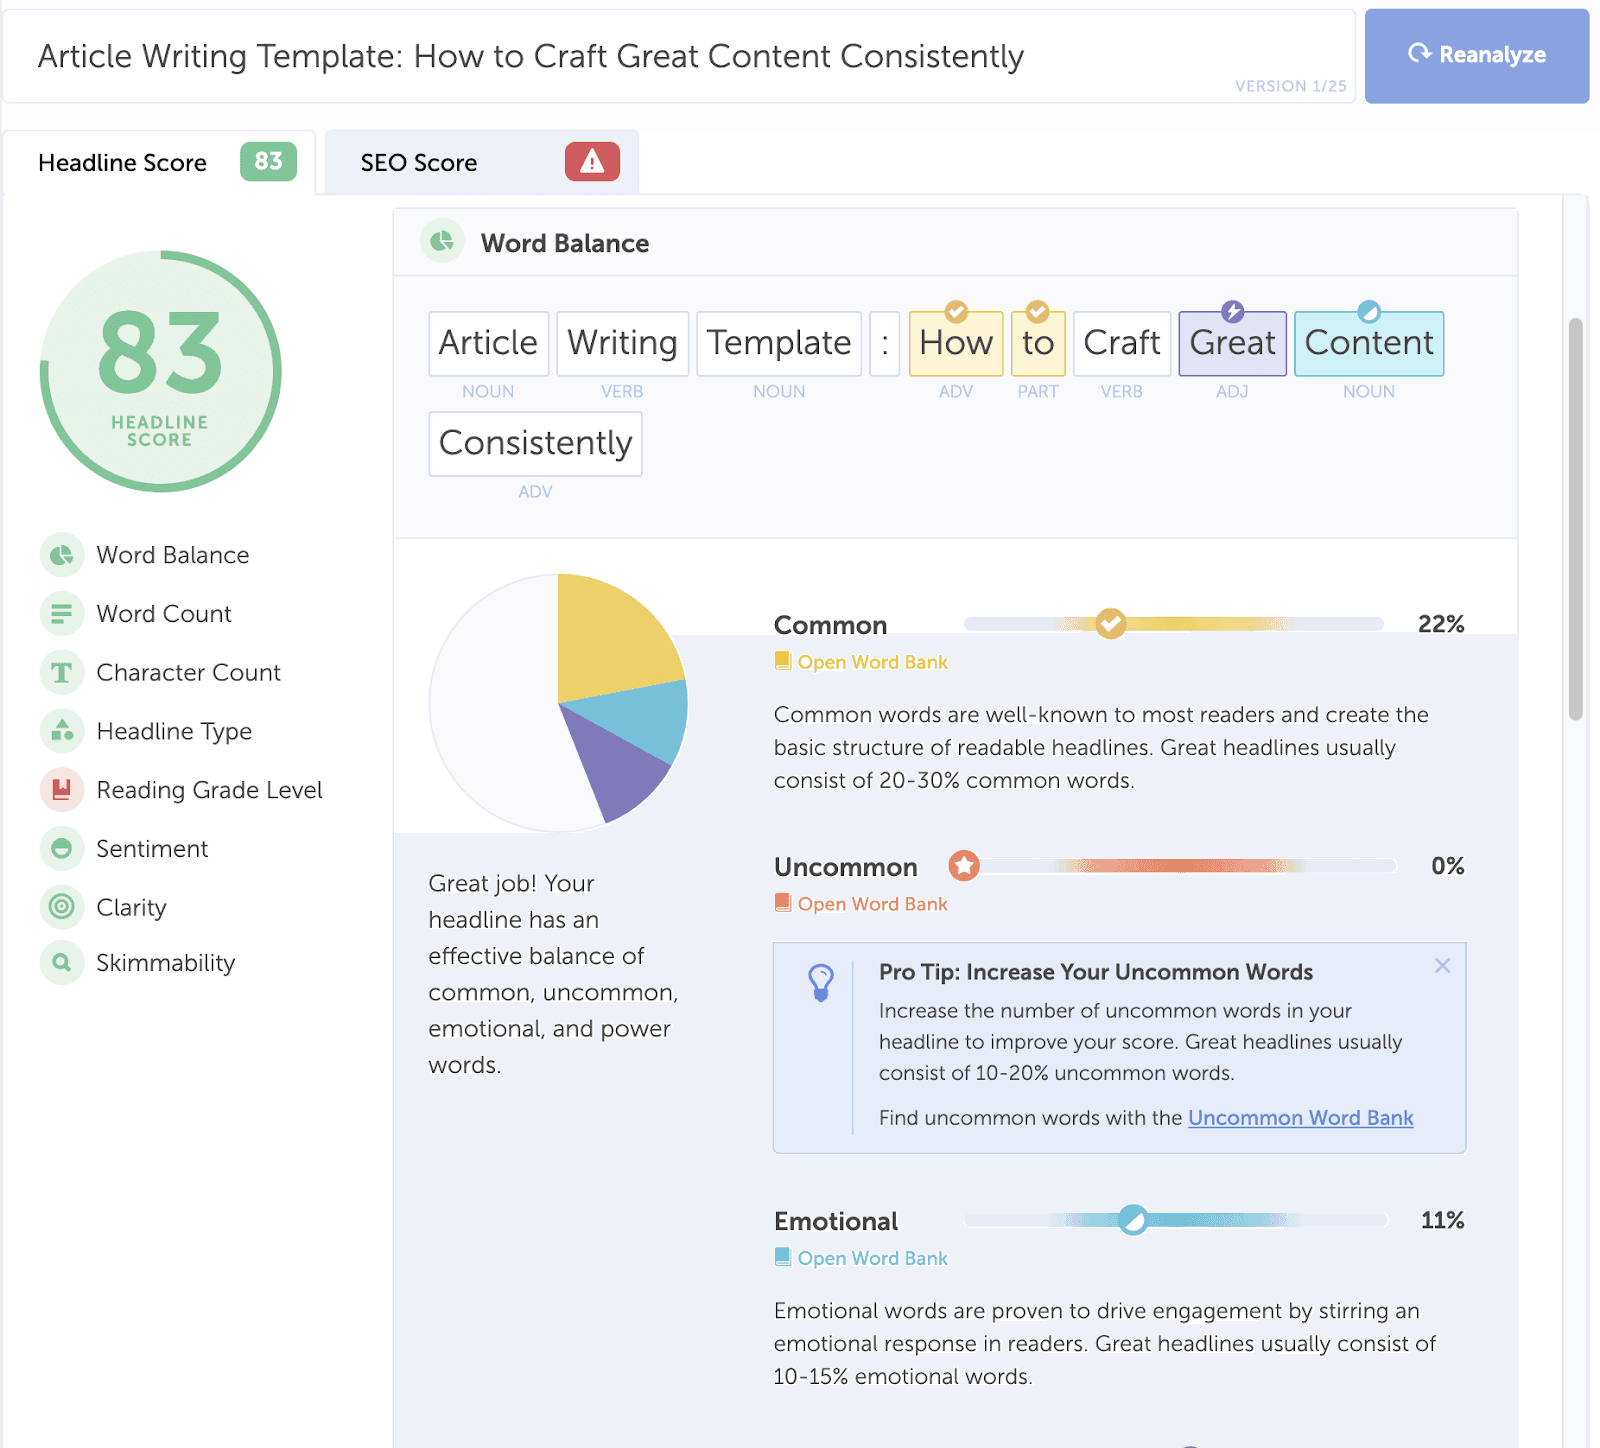Viewport: 1600px width, 1448px height.
Task: Toggle the common word badge on 'How'
Action: 955,311
